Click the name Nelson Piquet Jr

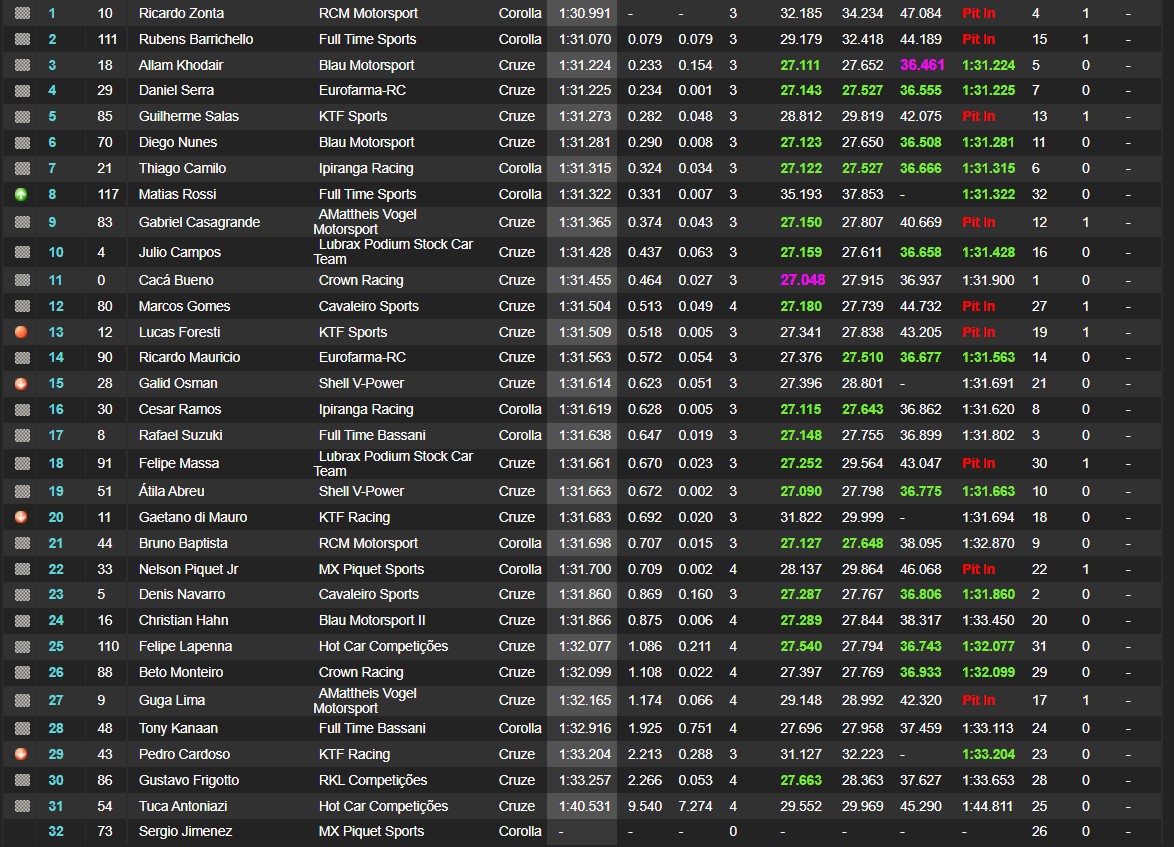tap(189, 569)
